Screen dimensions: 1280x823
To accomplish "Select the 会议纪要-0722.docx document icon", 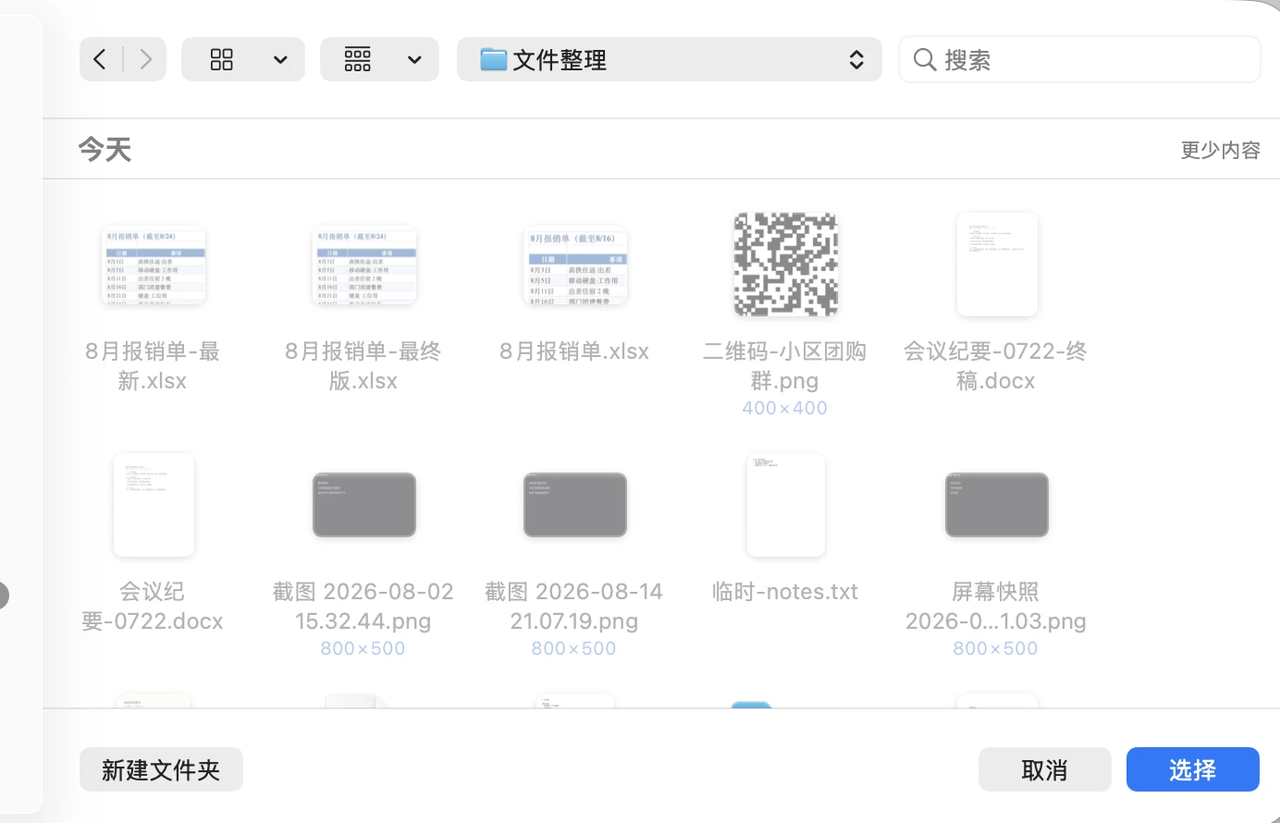I will pyautogui.click(x=153, y=505).
